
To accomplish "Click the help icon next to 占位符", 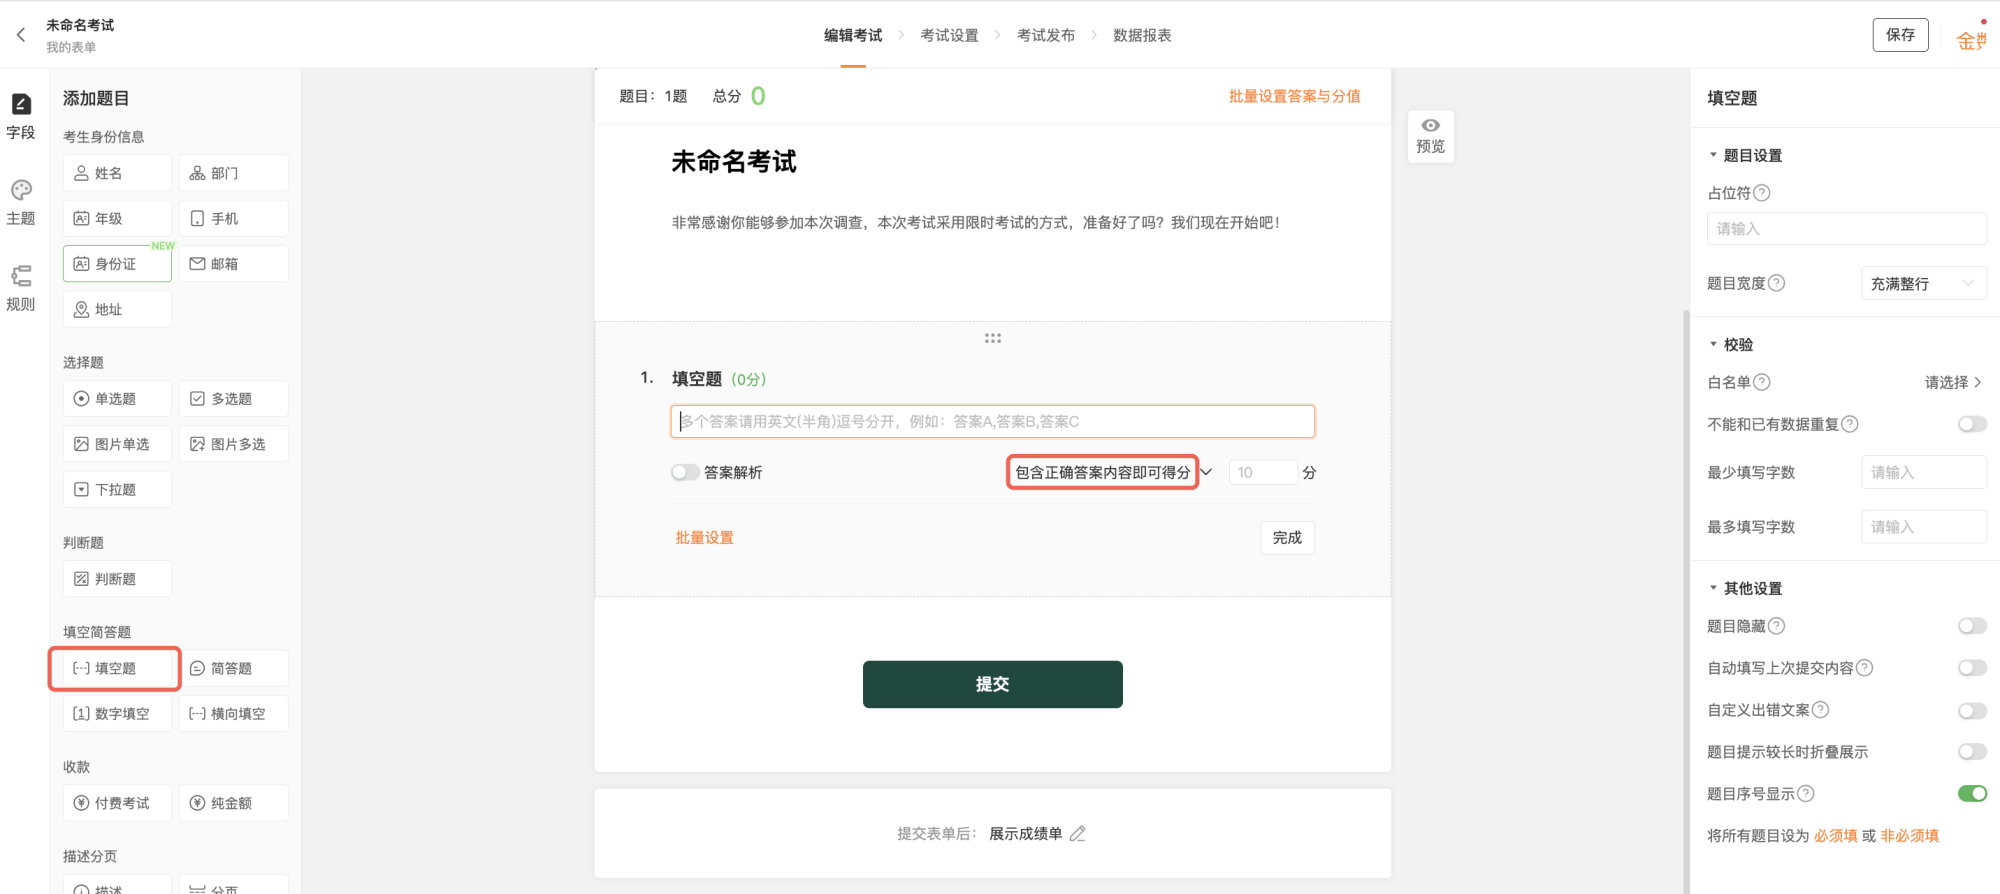I will coord(1762,193).
